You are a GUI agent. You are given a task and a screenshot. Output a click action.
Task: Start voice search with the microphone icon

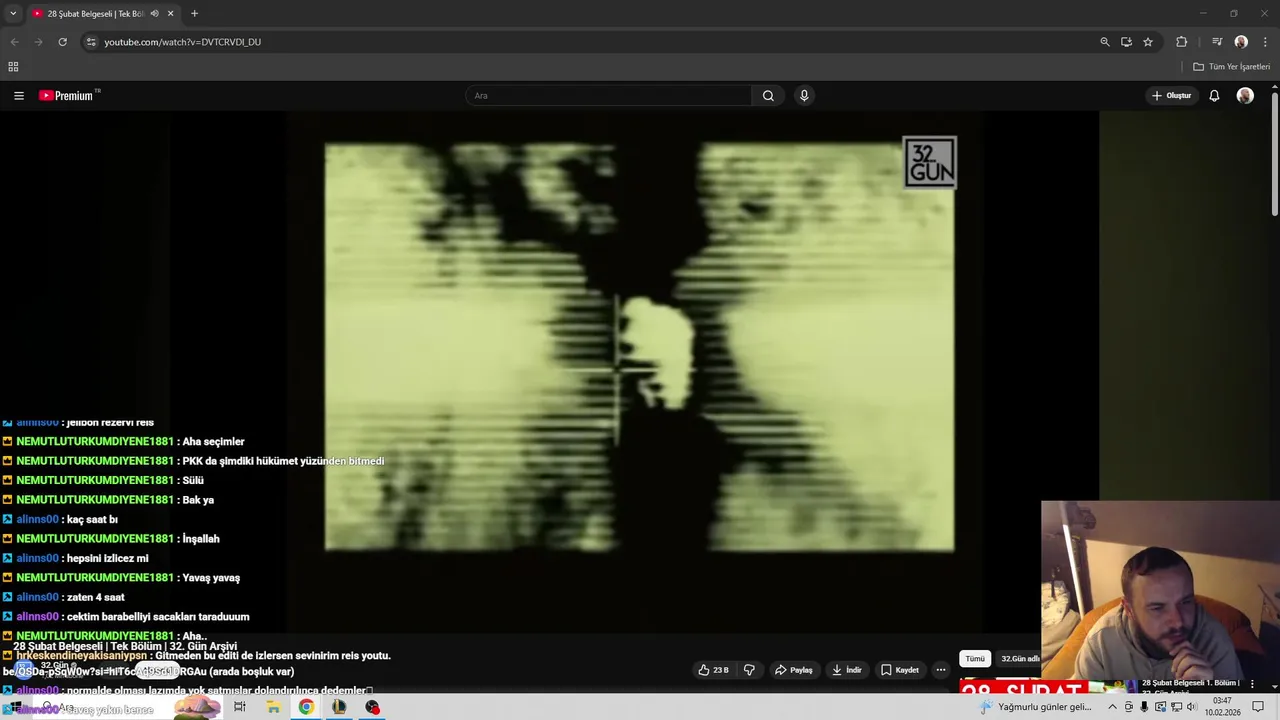click(x=804, y=96)
